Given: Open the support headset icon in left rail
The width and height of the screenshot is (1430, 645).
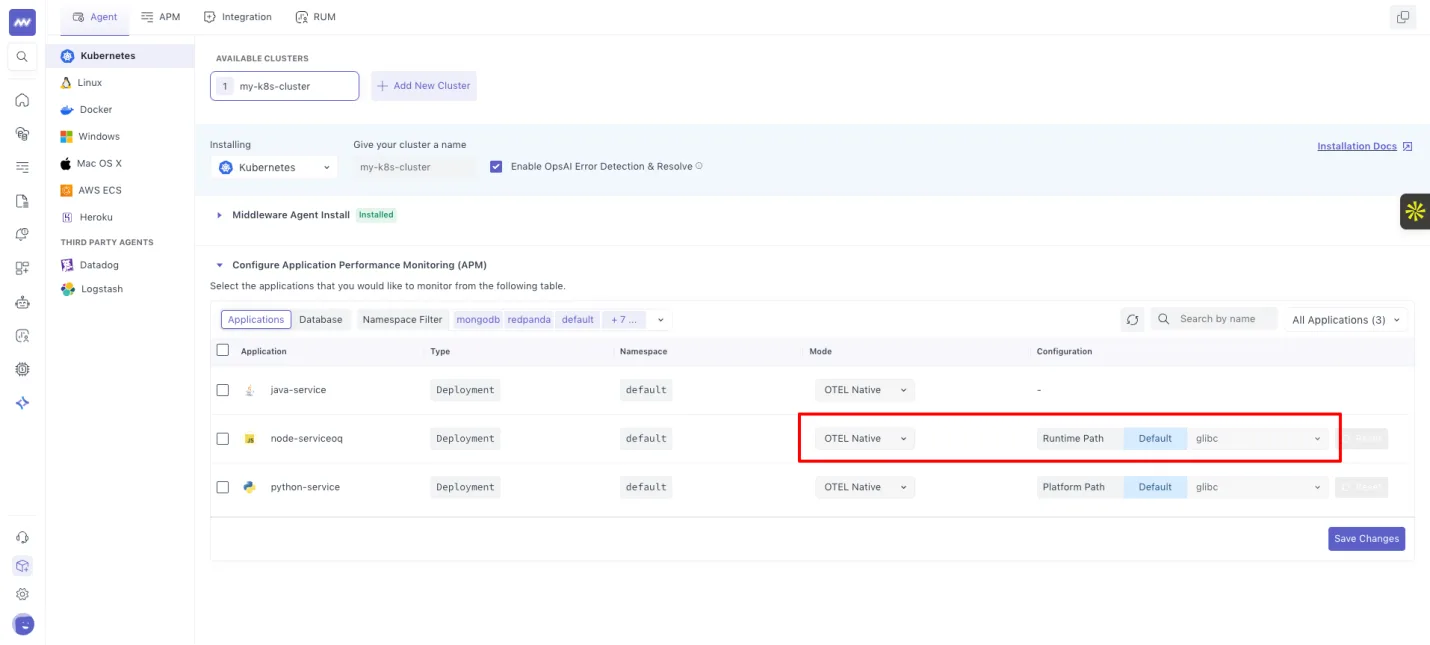Looking at the screenshot, I should pos(22,538).
